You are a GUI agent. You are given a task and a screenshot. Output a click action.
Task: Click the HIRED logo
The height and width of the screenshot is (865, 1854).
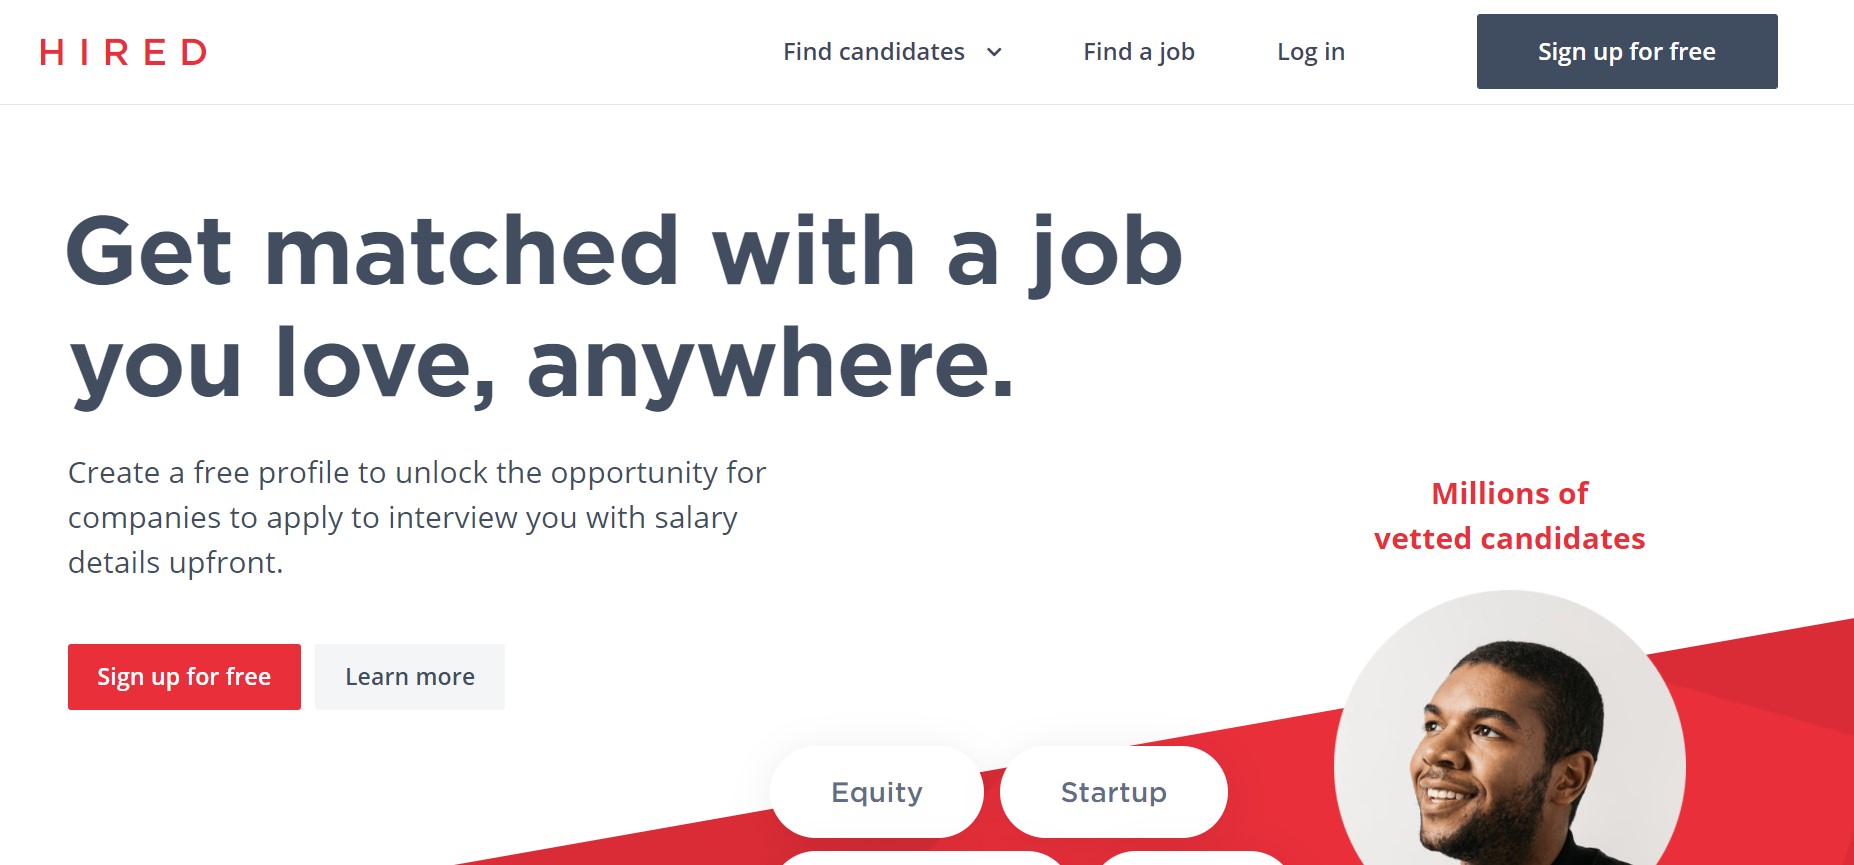click(x=123, y=52)
